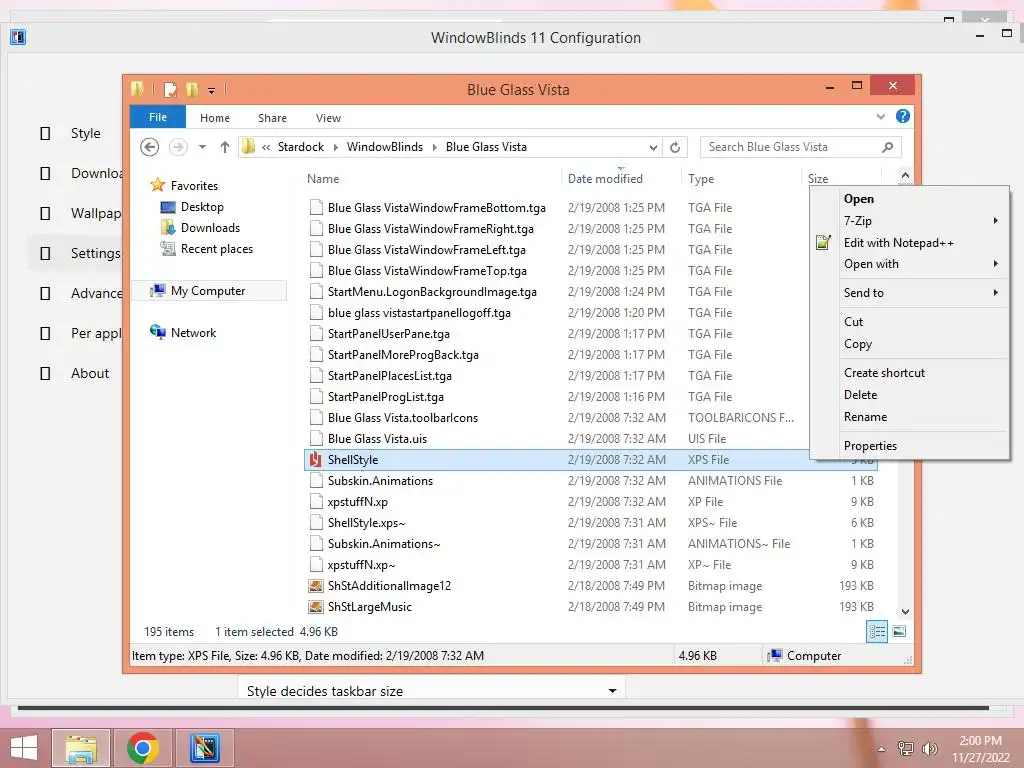This screenshot has width=1024, height=768.
Task: Click the Properties quick access icon
Action: tap(170, 89)
